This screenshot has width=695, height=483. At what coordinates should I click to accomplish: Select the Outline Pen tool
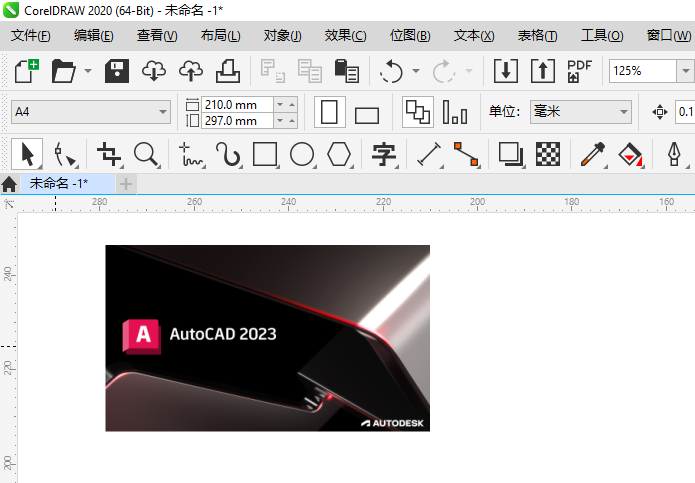675,154
